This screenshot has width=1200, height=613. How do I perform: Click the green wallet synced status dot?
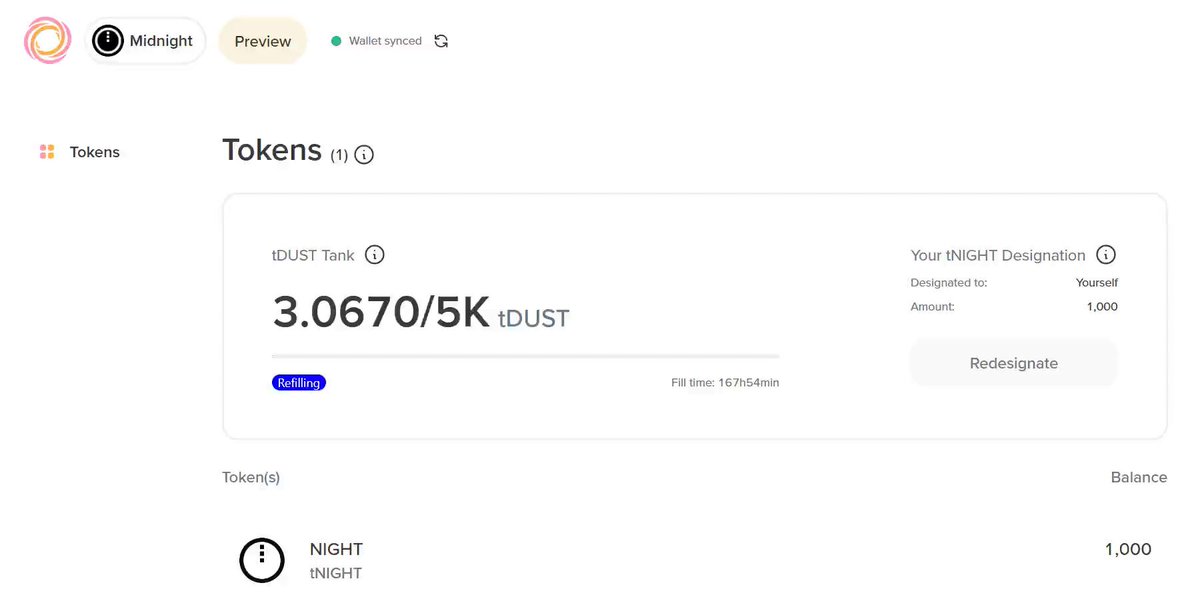tap(337, 41)
